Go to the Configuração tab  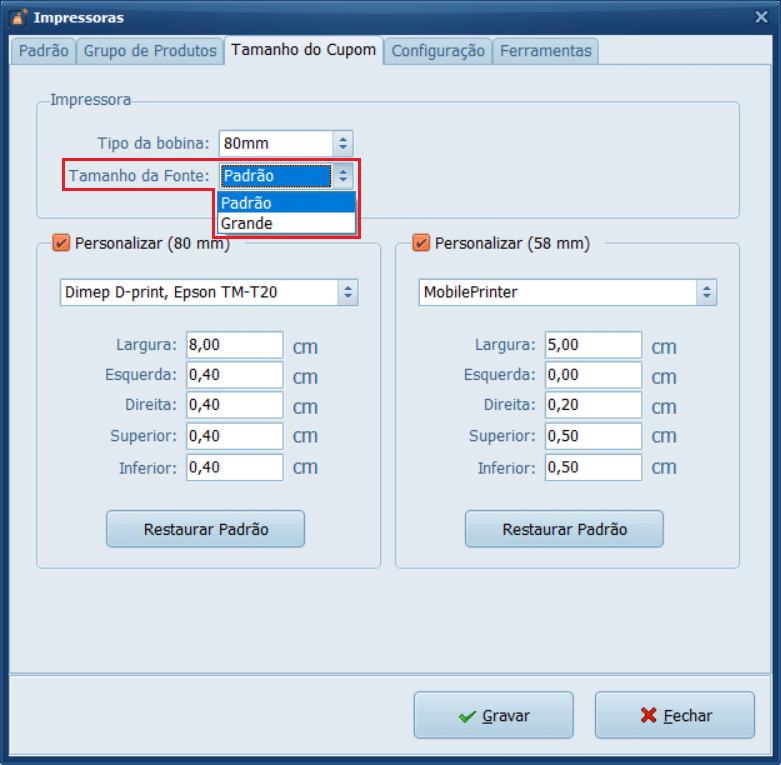point(438,51)
